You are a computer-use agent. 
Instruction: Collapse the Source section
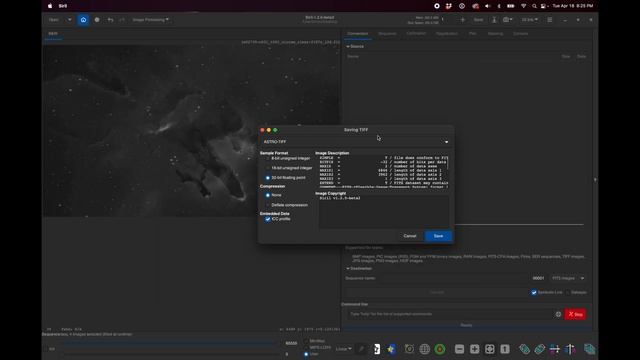355,47
